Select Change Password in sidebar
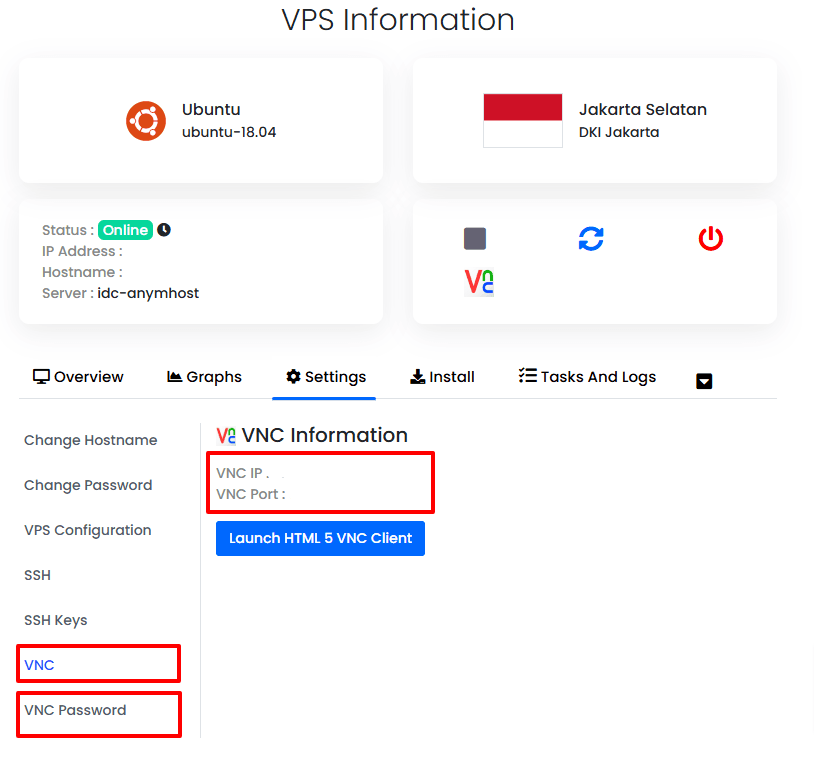Viewport: 814px width, 760px height. [x=88, y=485]
